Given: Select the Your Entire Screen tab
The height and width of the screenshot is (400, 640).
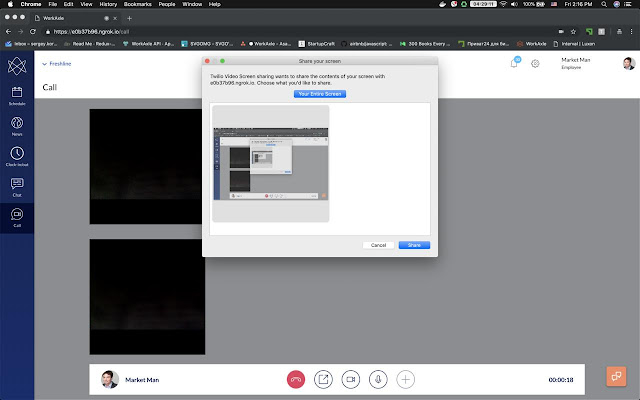Looking at the screenshot, I should point(321,93).
